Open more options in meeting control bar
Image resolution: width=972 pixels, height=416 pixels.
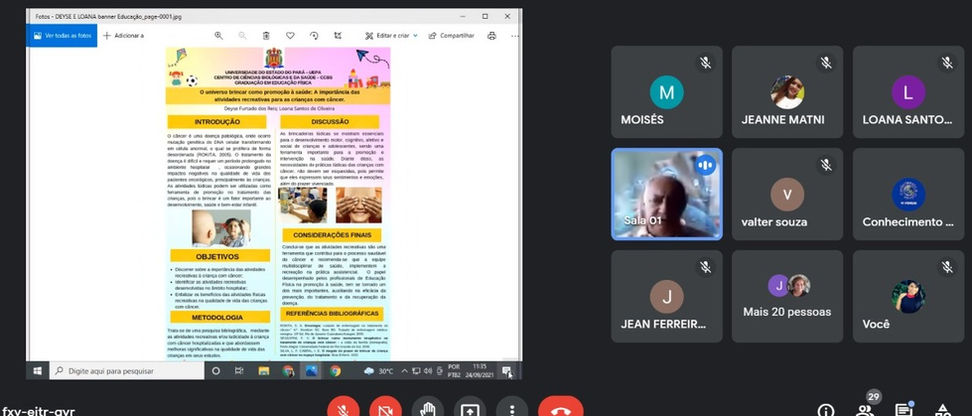[x=512, y=409]
